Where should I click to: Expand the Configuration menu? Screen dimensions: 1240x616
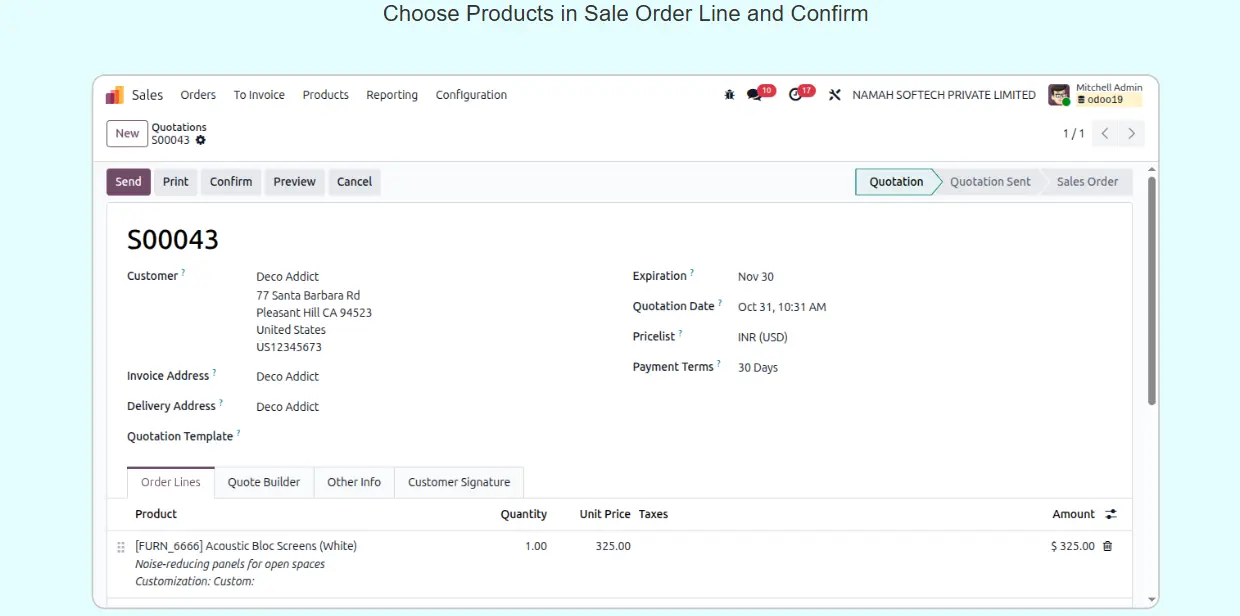tap(471, 95)
